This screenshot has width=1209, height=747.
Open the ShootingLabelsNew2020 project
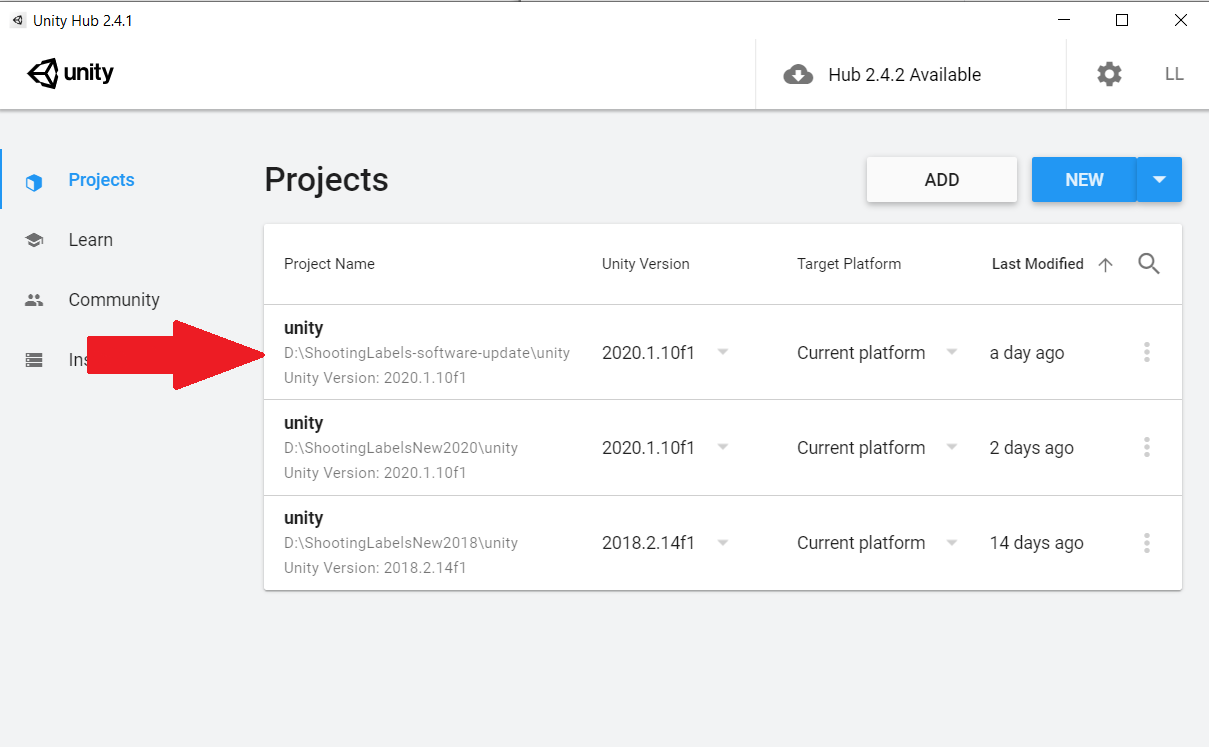coord(723,447)
